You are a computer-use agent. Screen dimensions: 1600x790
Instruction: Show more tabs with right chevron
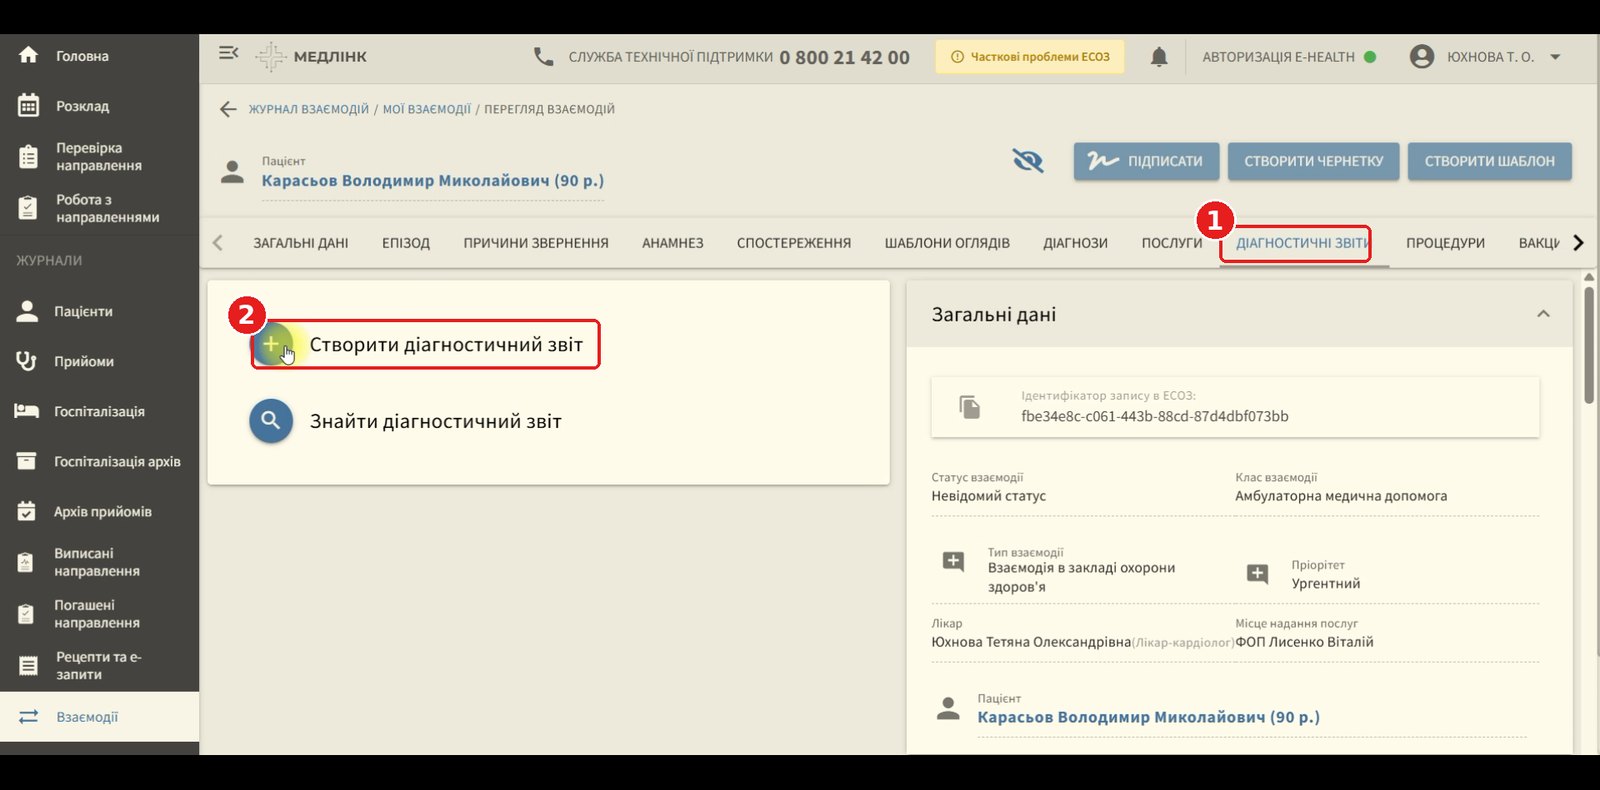(x=1578, y=243)
